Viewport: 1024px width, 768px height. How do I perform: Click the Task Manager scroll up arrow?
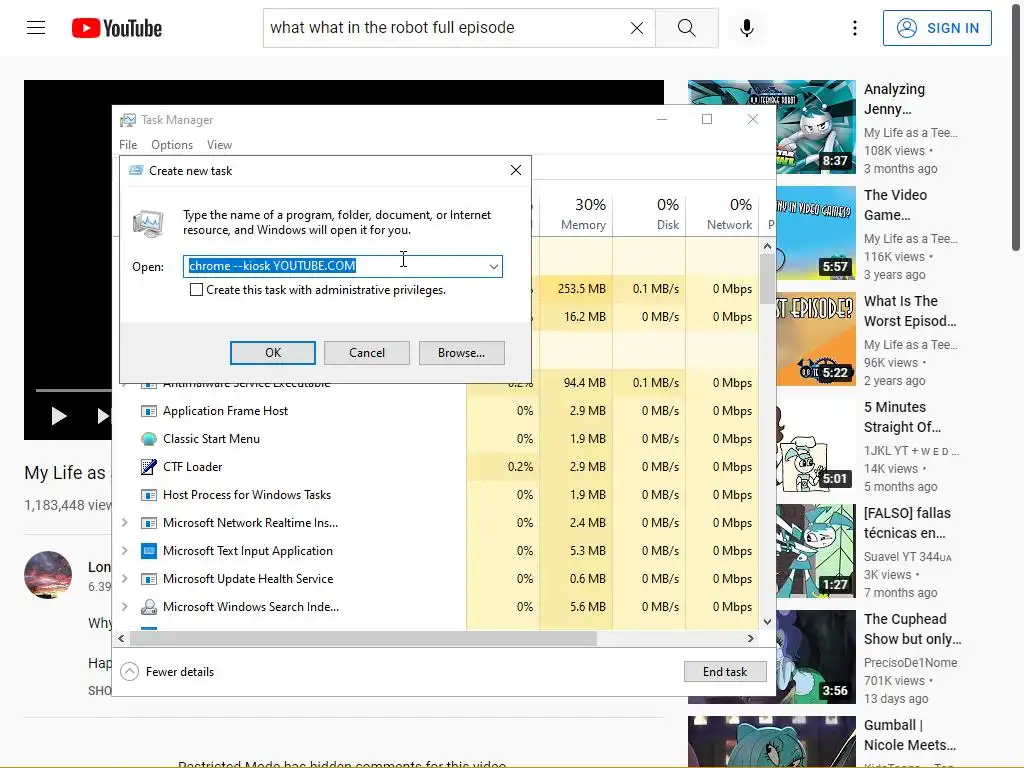(767, 246)
